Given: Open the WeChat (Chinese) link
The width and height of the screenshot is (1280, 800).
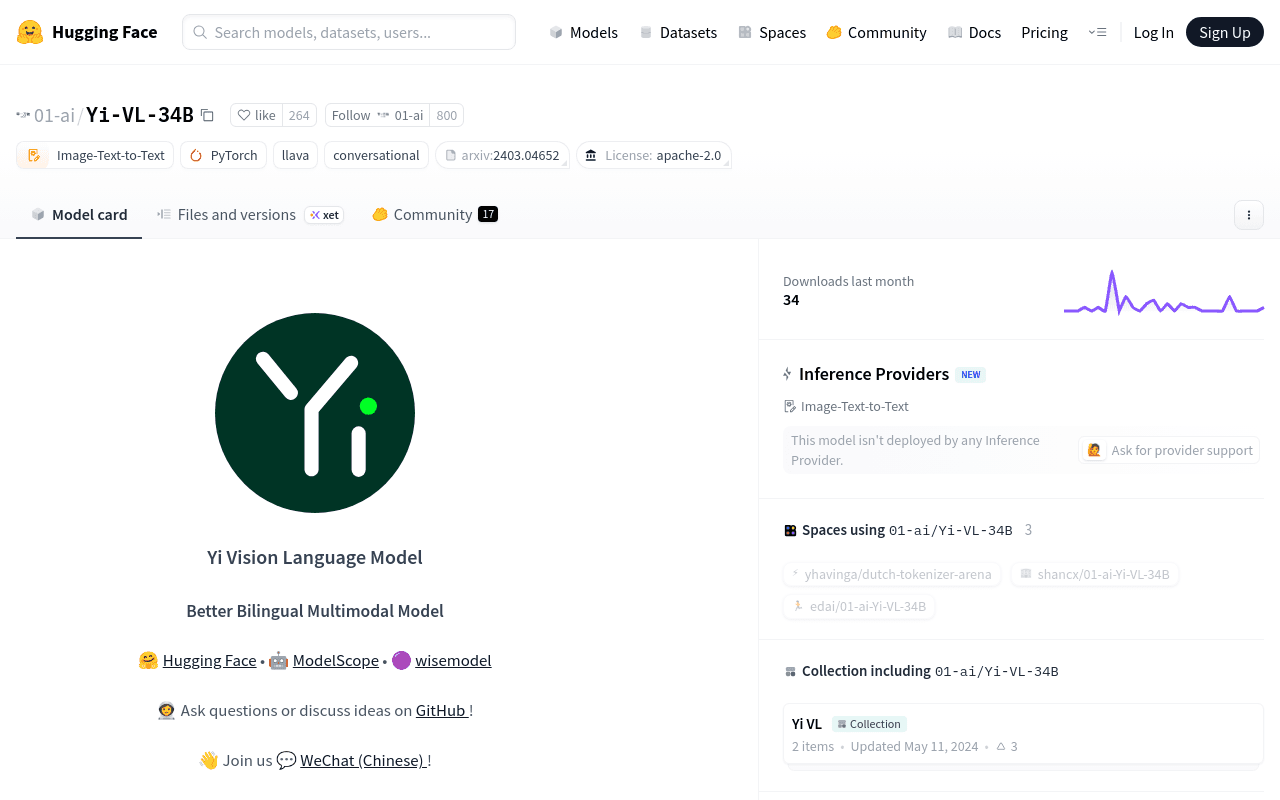Looking at the screenshot, I should tap(364, 760).
